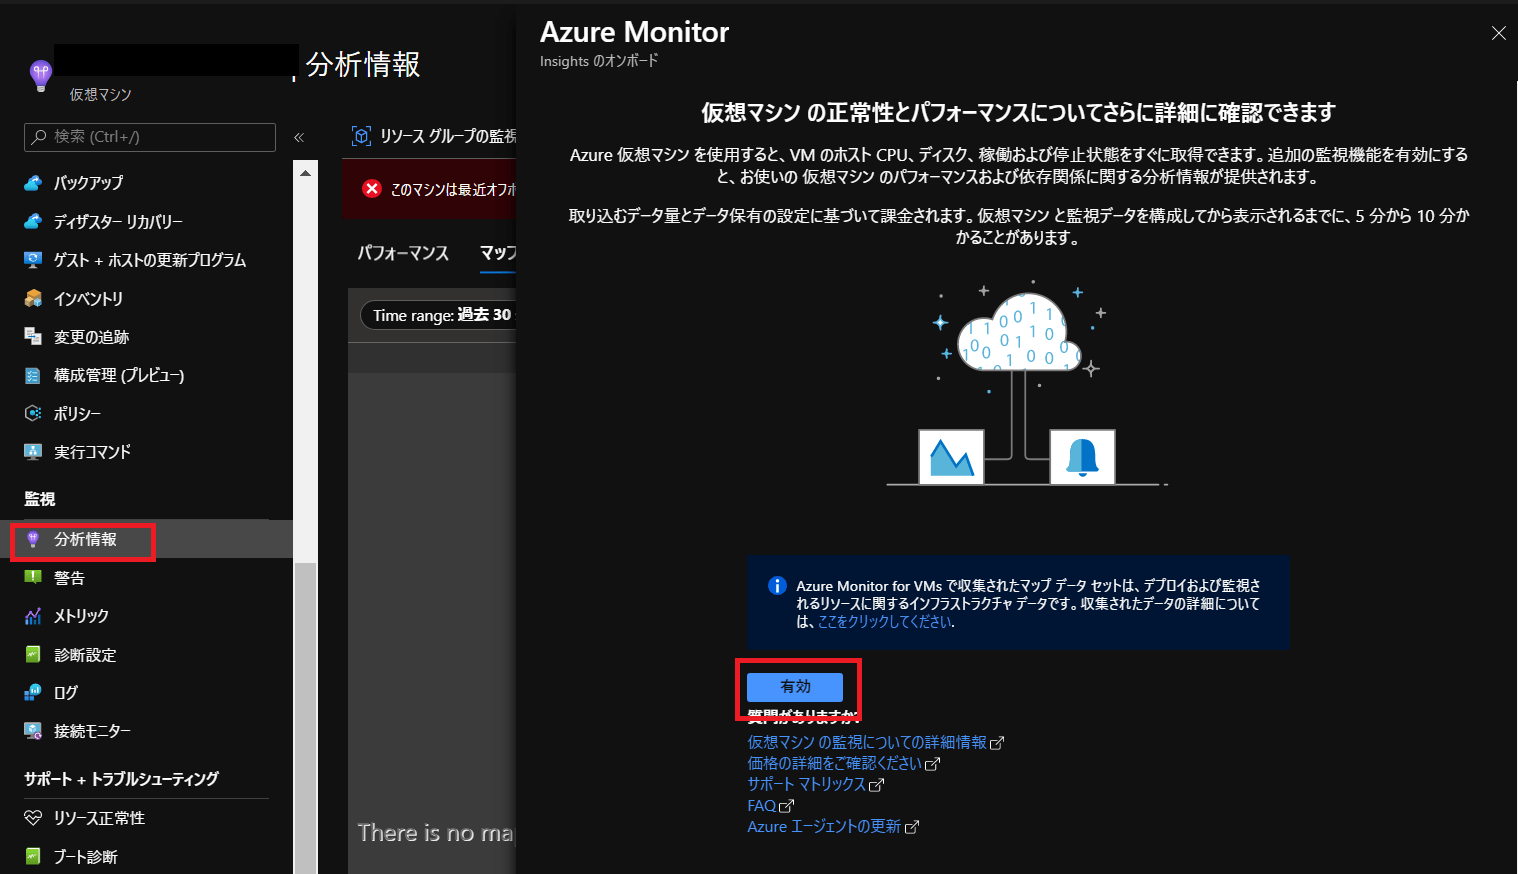Click the 実行コマンド icon

click(x=33, y=451)
